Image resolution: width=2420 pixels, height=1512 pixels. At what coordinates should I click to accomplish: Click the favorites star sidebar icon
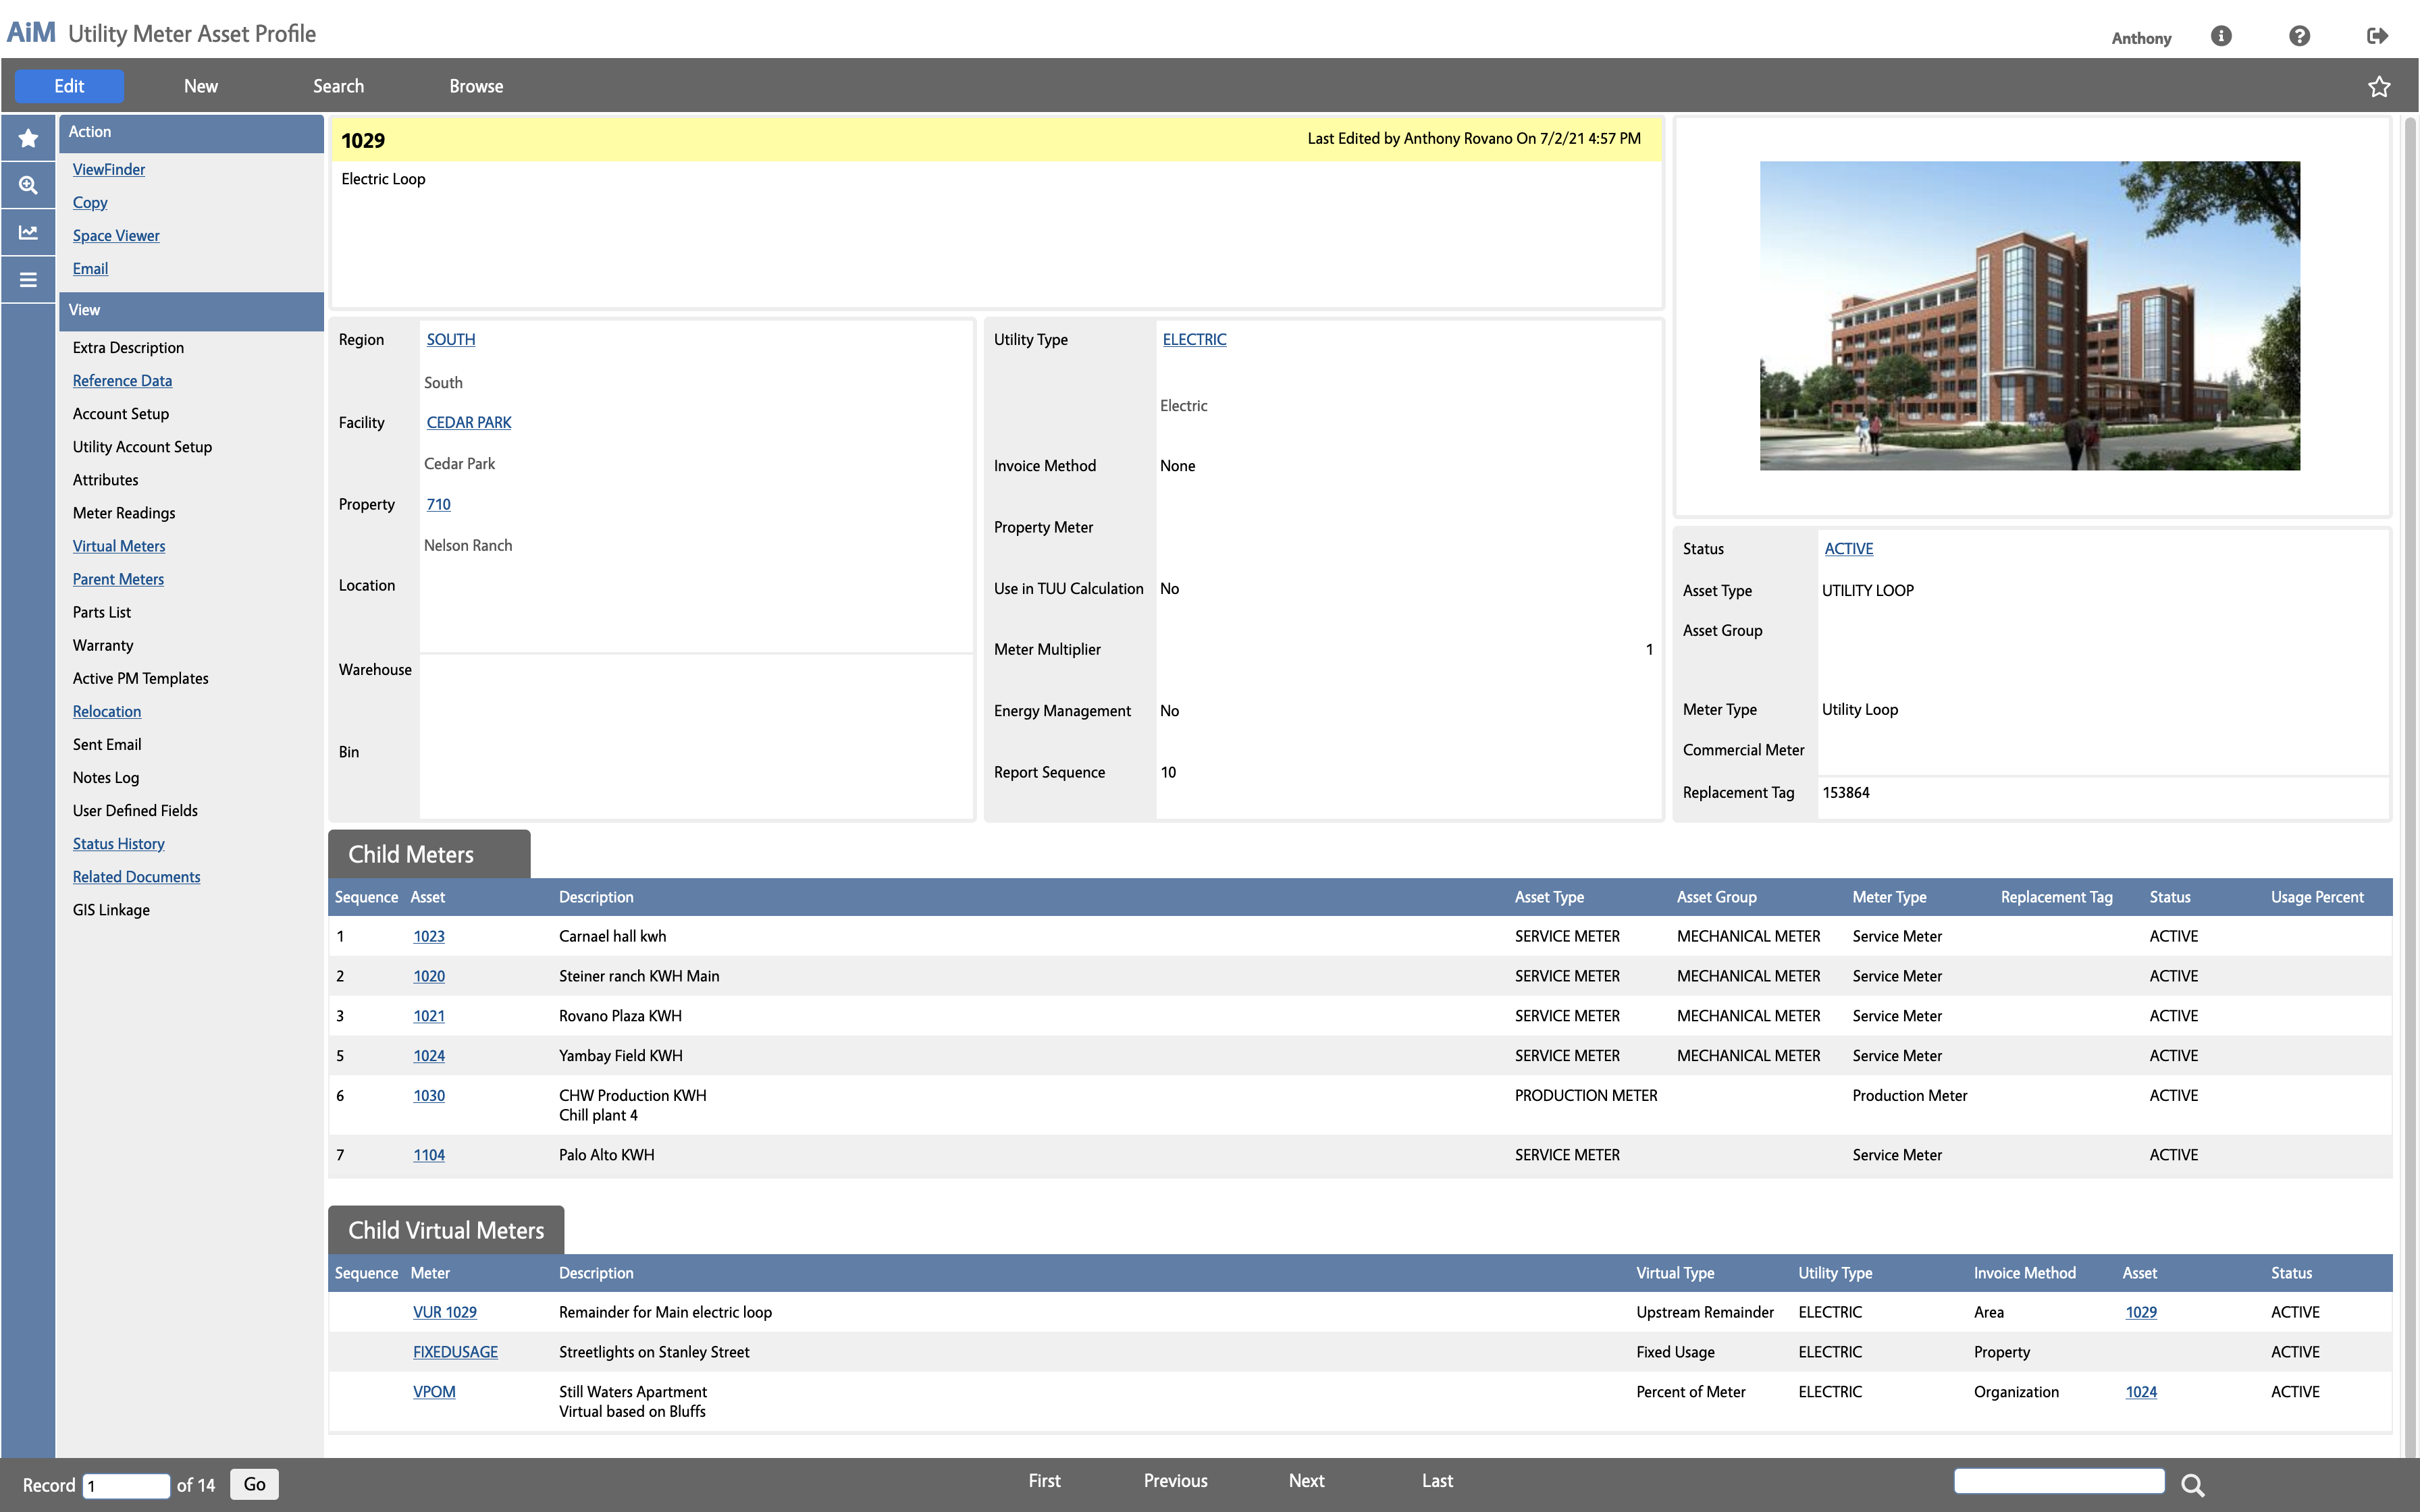tap(28, 138)
